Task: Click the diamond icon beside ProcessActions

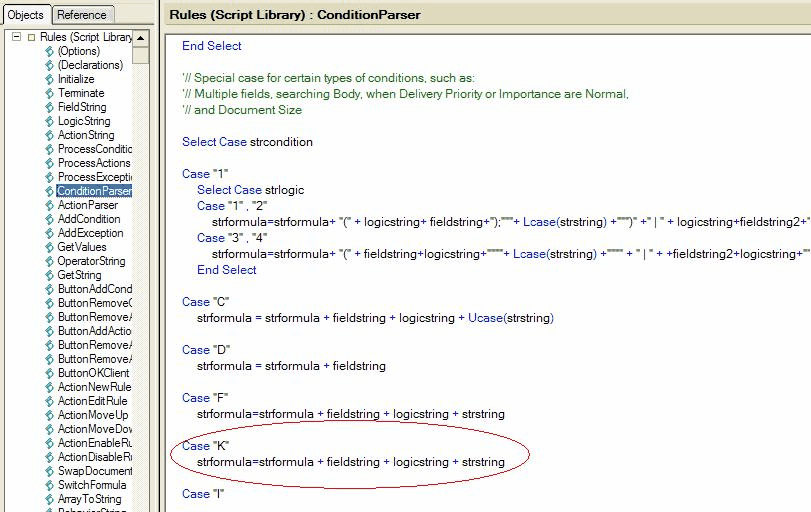Action: (49, 163)
